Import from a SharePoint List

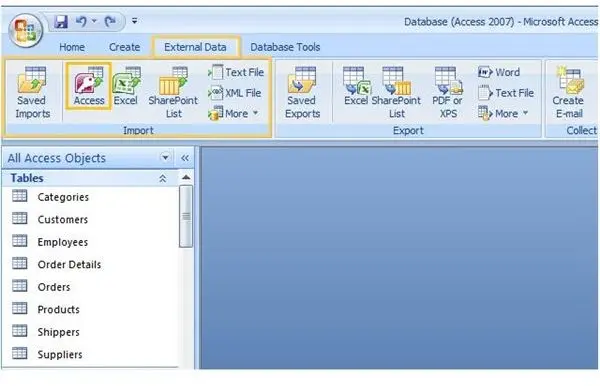173,93
